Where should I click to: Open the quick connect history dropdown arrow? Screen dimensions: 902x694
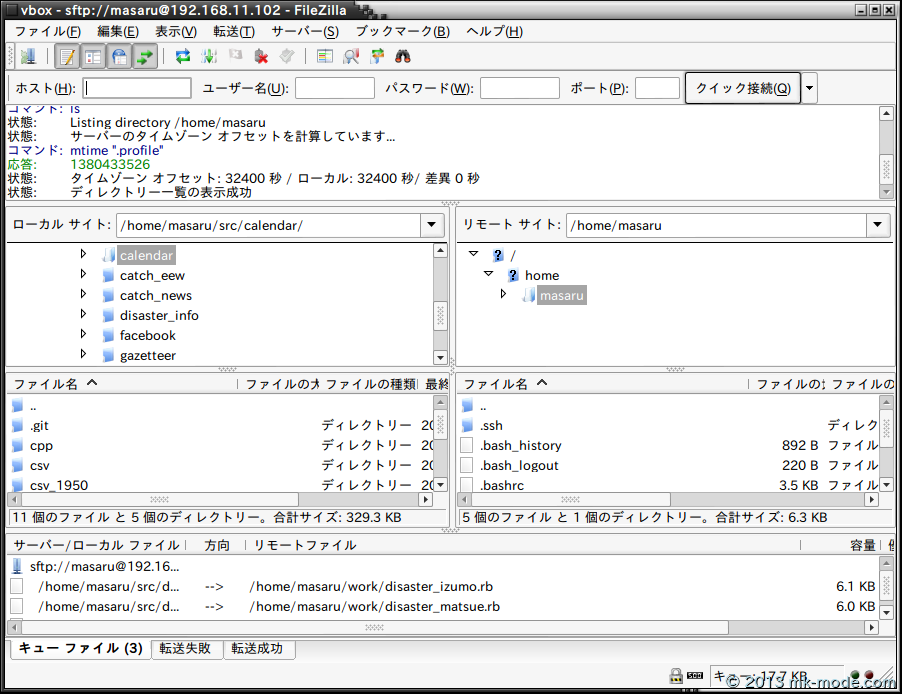[x=809, y=88]
